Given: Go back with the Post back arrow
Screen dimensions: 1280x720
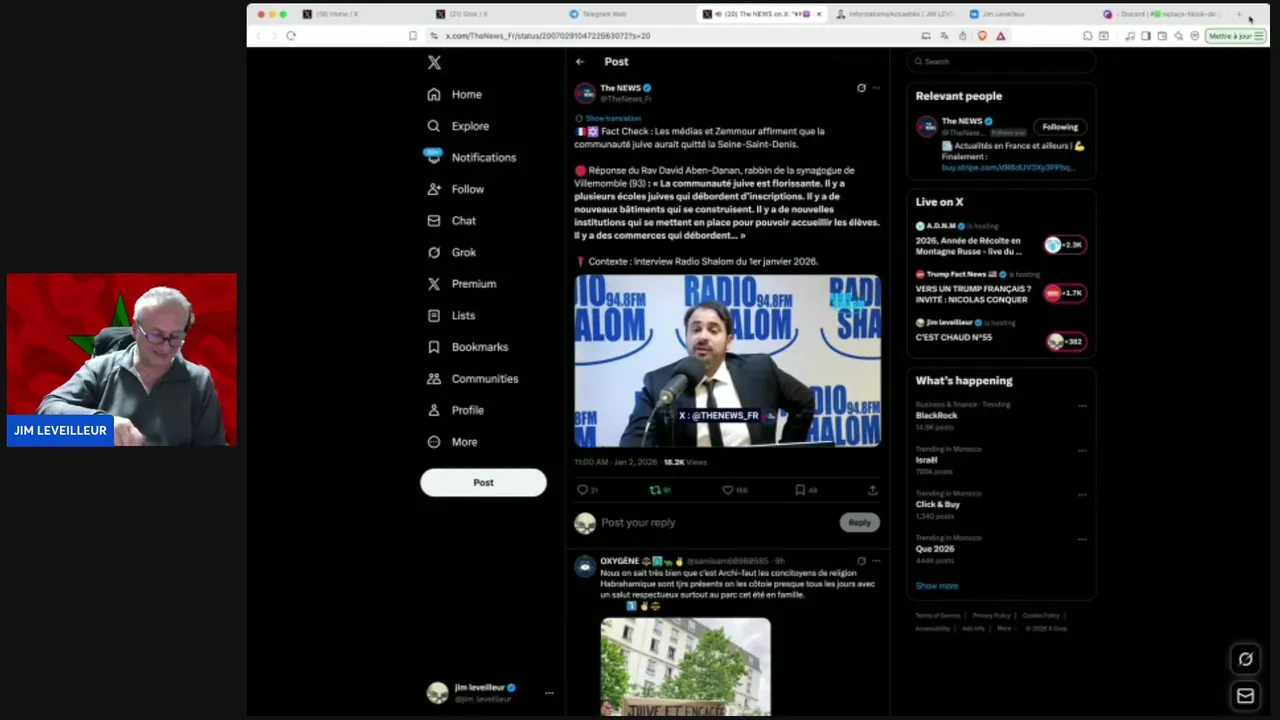Looking at the screenshot, I should coord(580,62).
